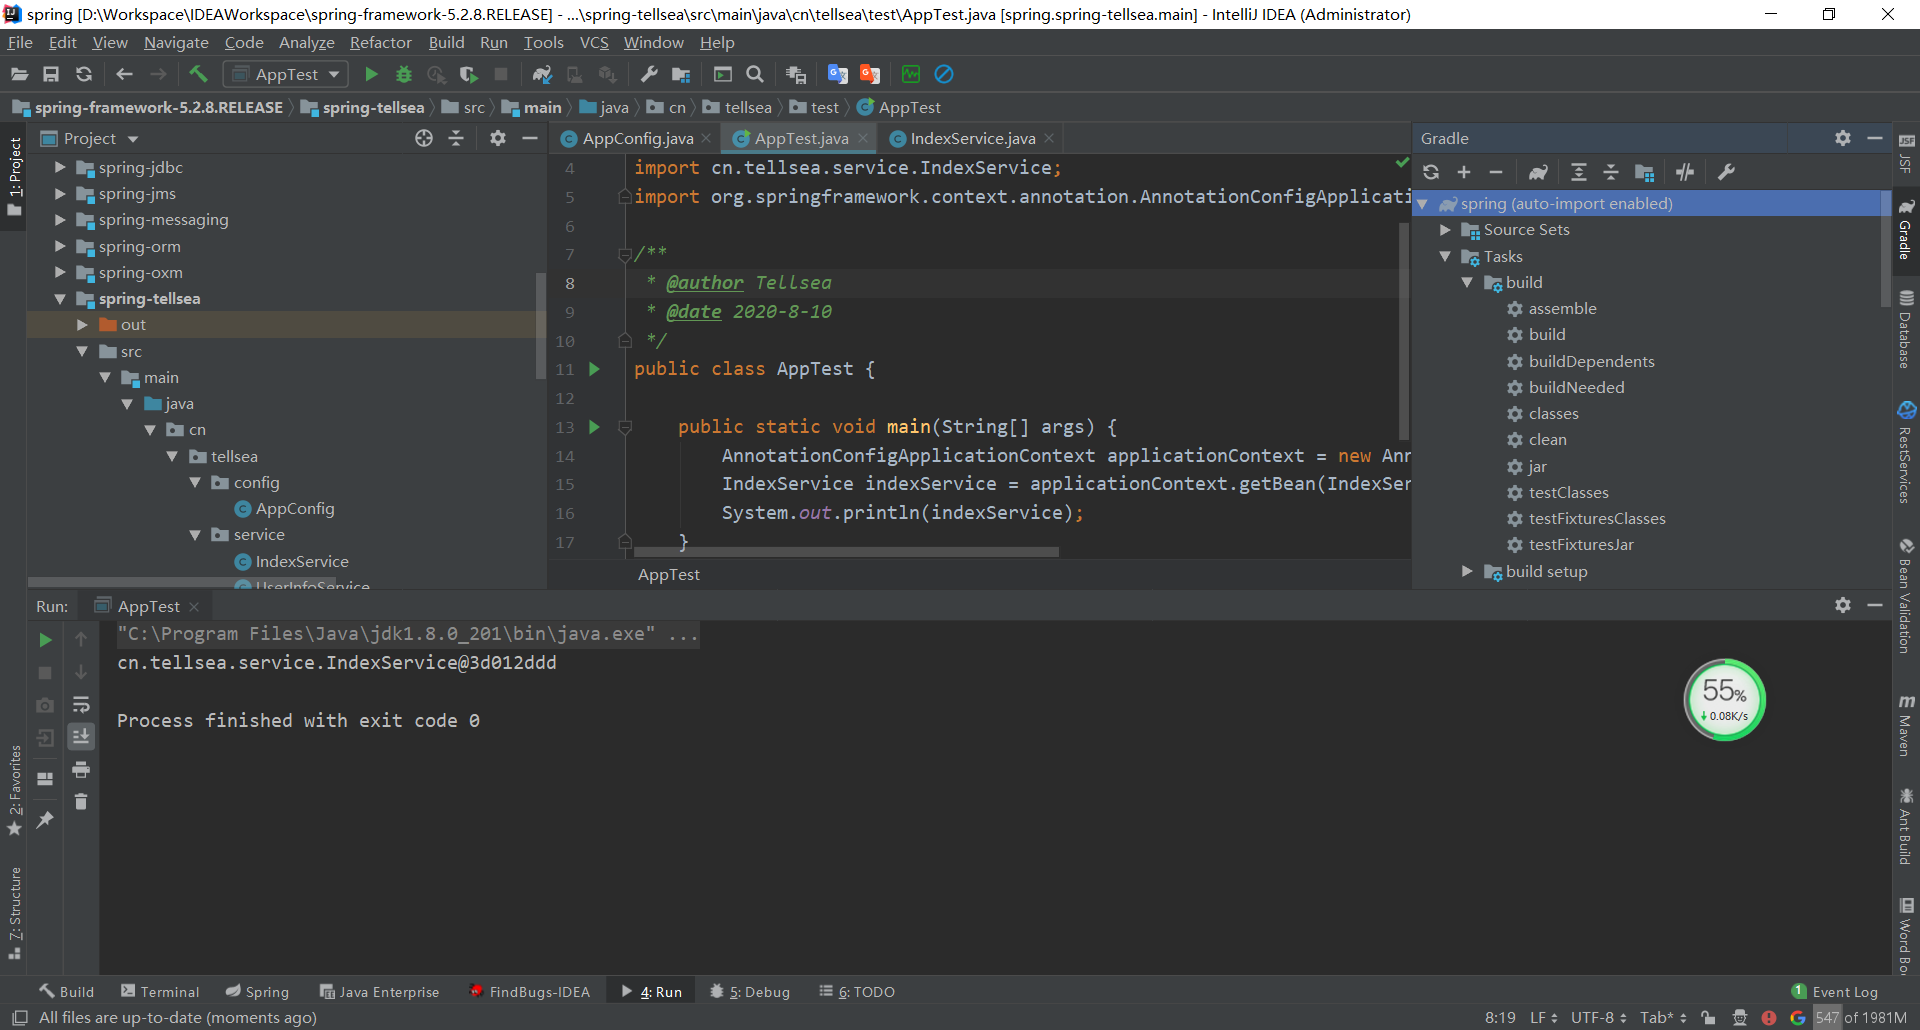The image size is (1920, 1030).
Task: Run the AppTest configuration with the green Run icon
Action: click(370, 74)
